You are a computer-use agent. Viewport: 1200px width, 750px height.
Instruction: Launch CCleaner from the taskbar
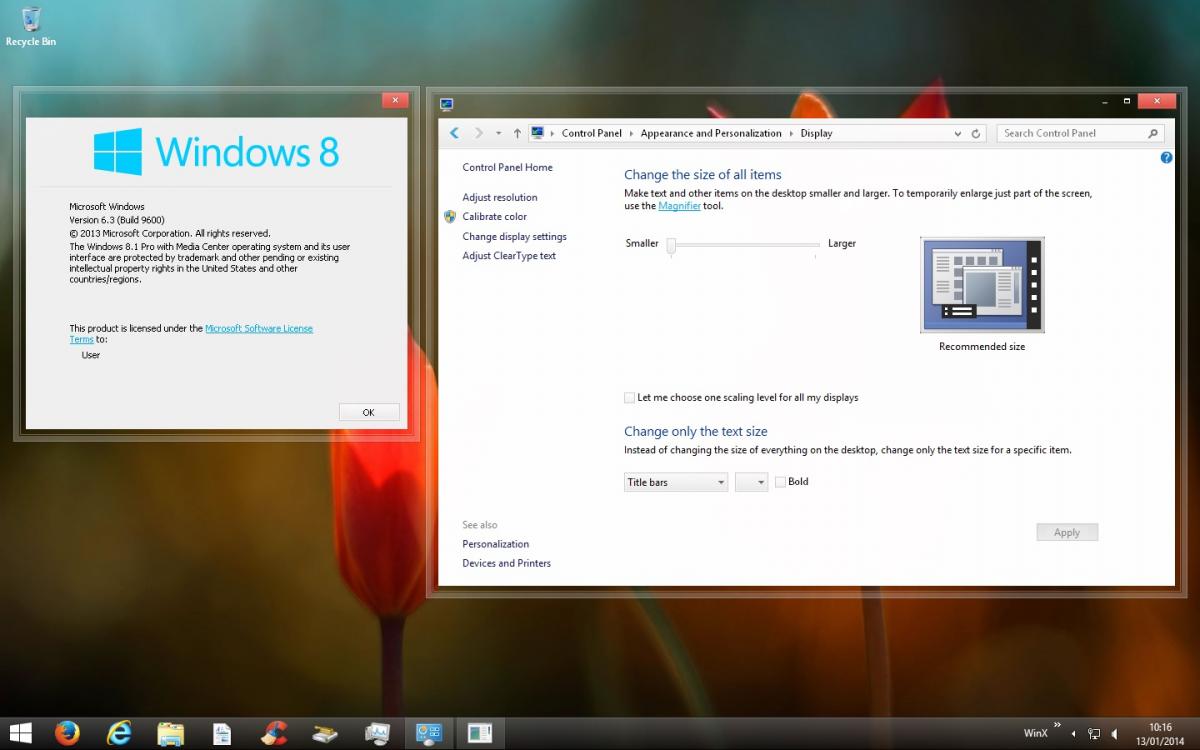[x=274, y=733]
